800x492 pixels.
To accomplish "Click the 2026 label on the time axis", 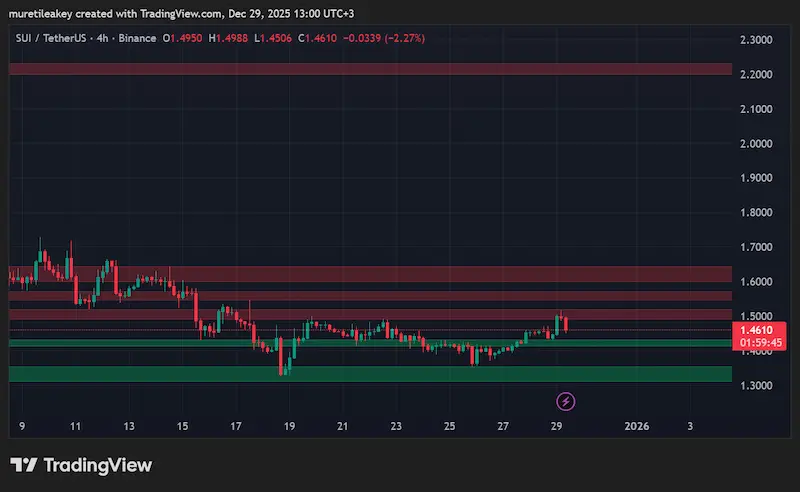I will [x=636, y=426].
